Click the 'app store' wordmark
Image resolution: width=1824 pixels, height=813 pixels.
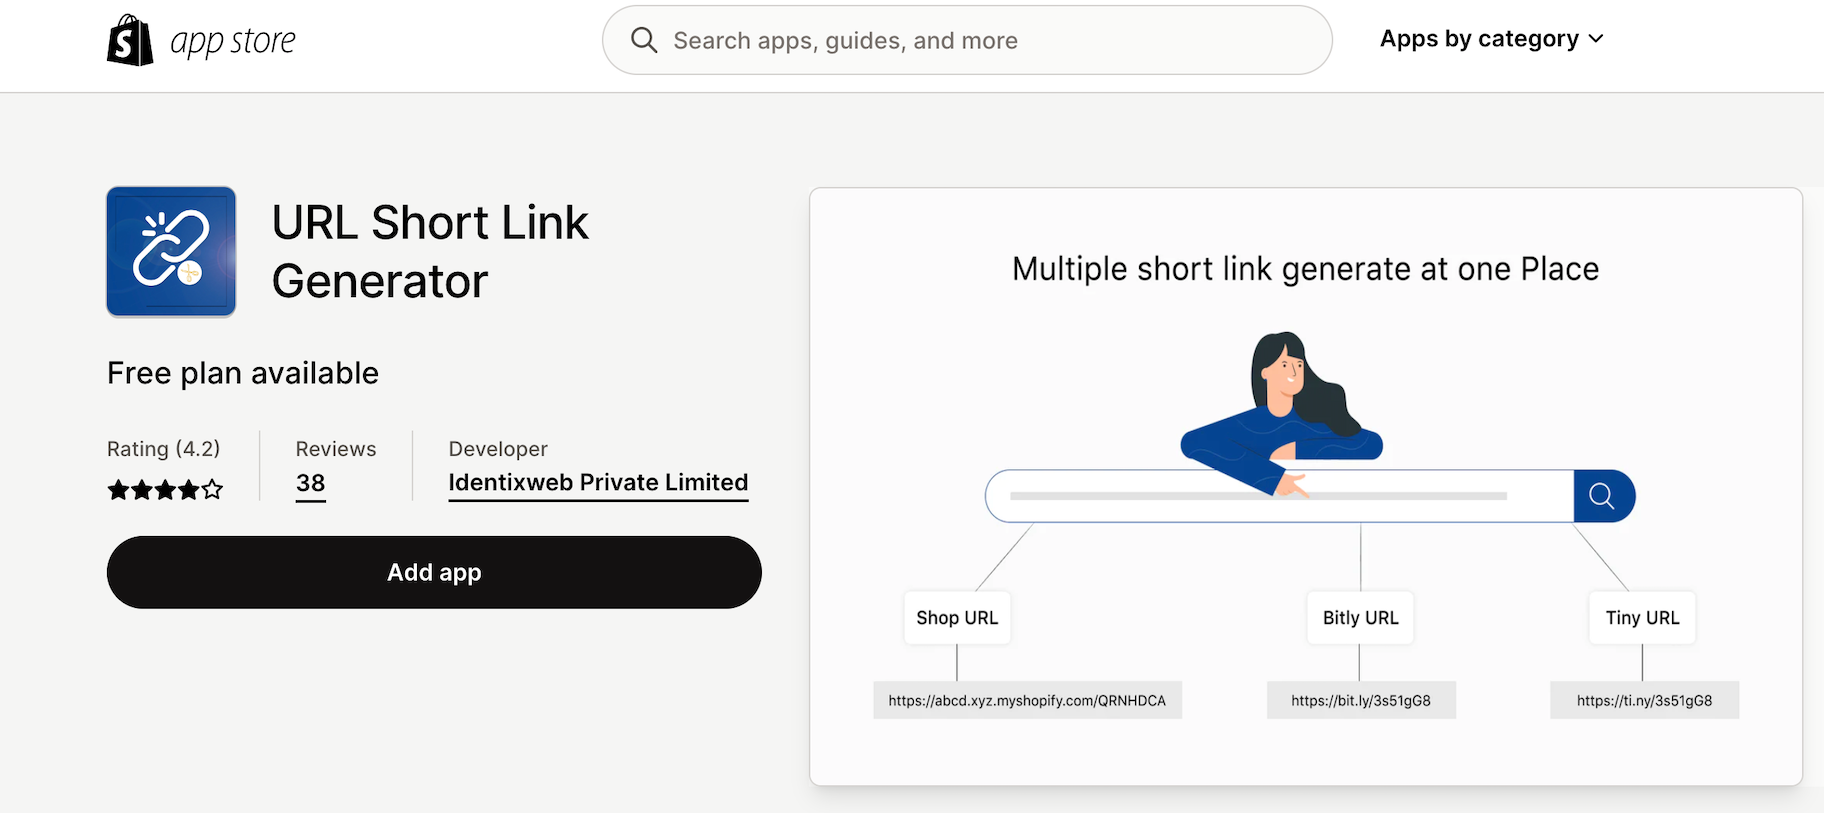tap(233, 41)
